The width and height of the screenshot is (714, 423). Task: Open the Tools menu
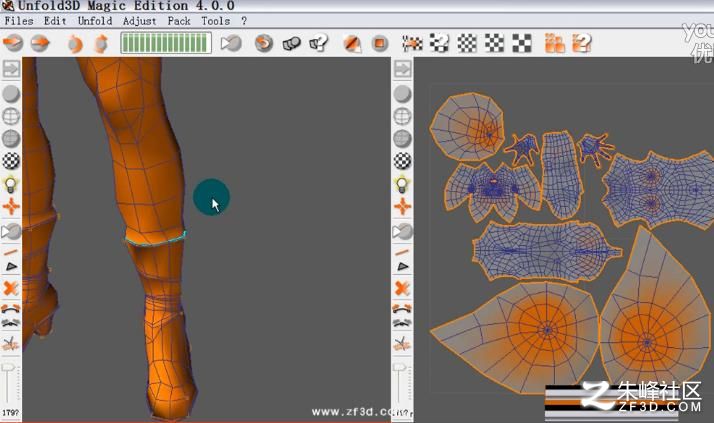click(x=215, y=21)
